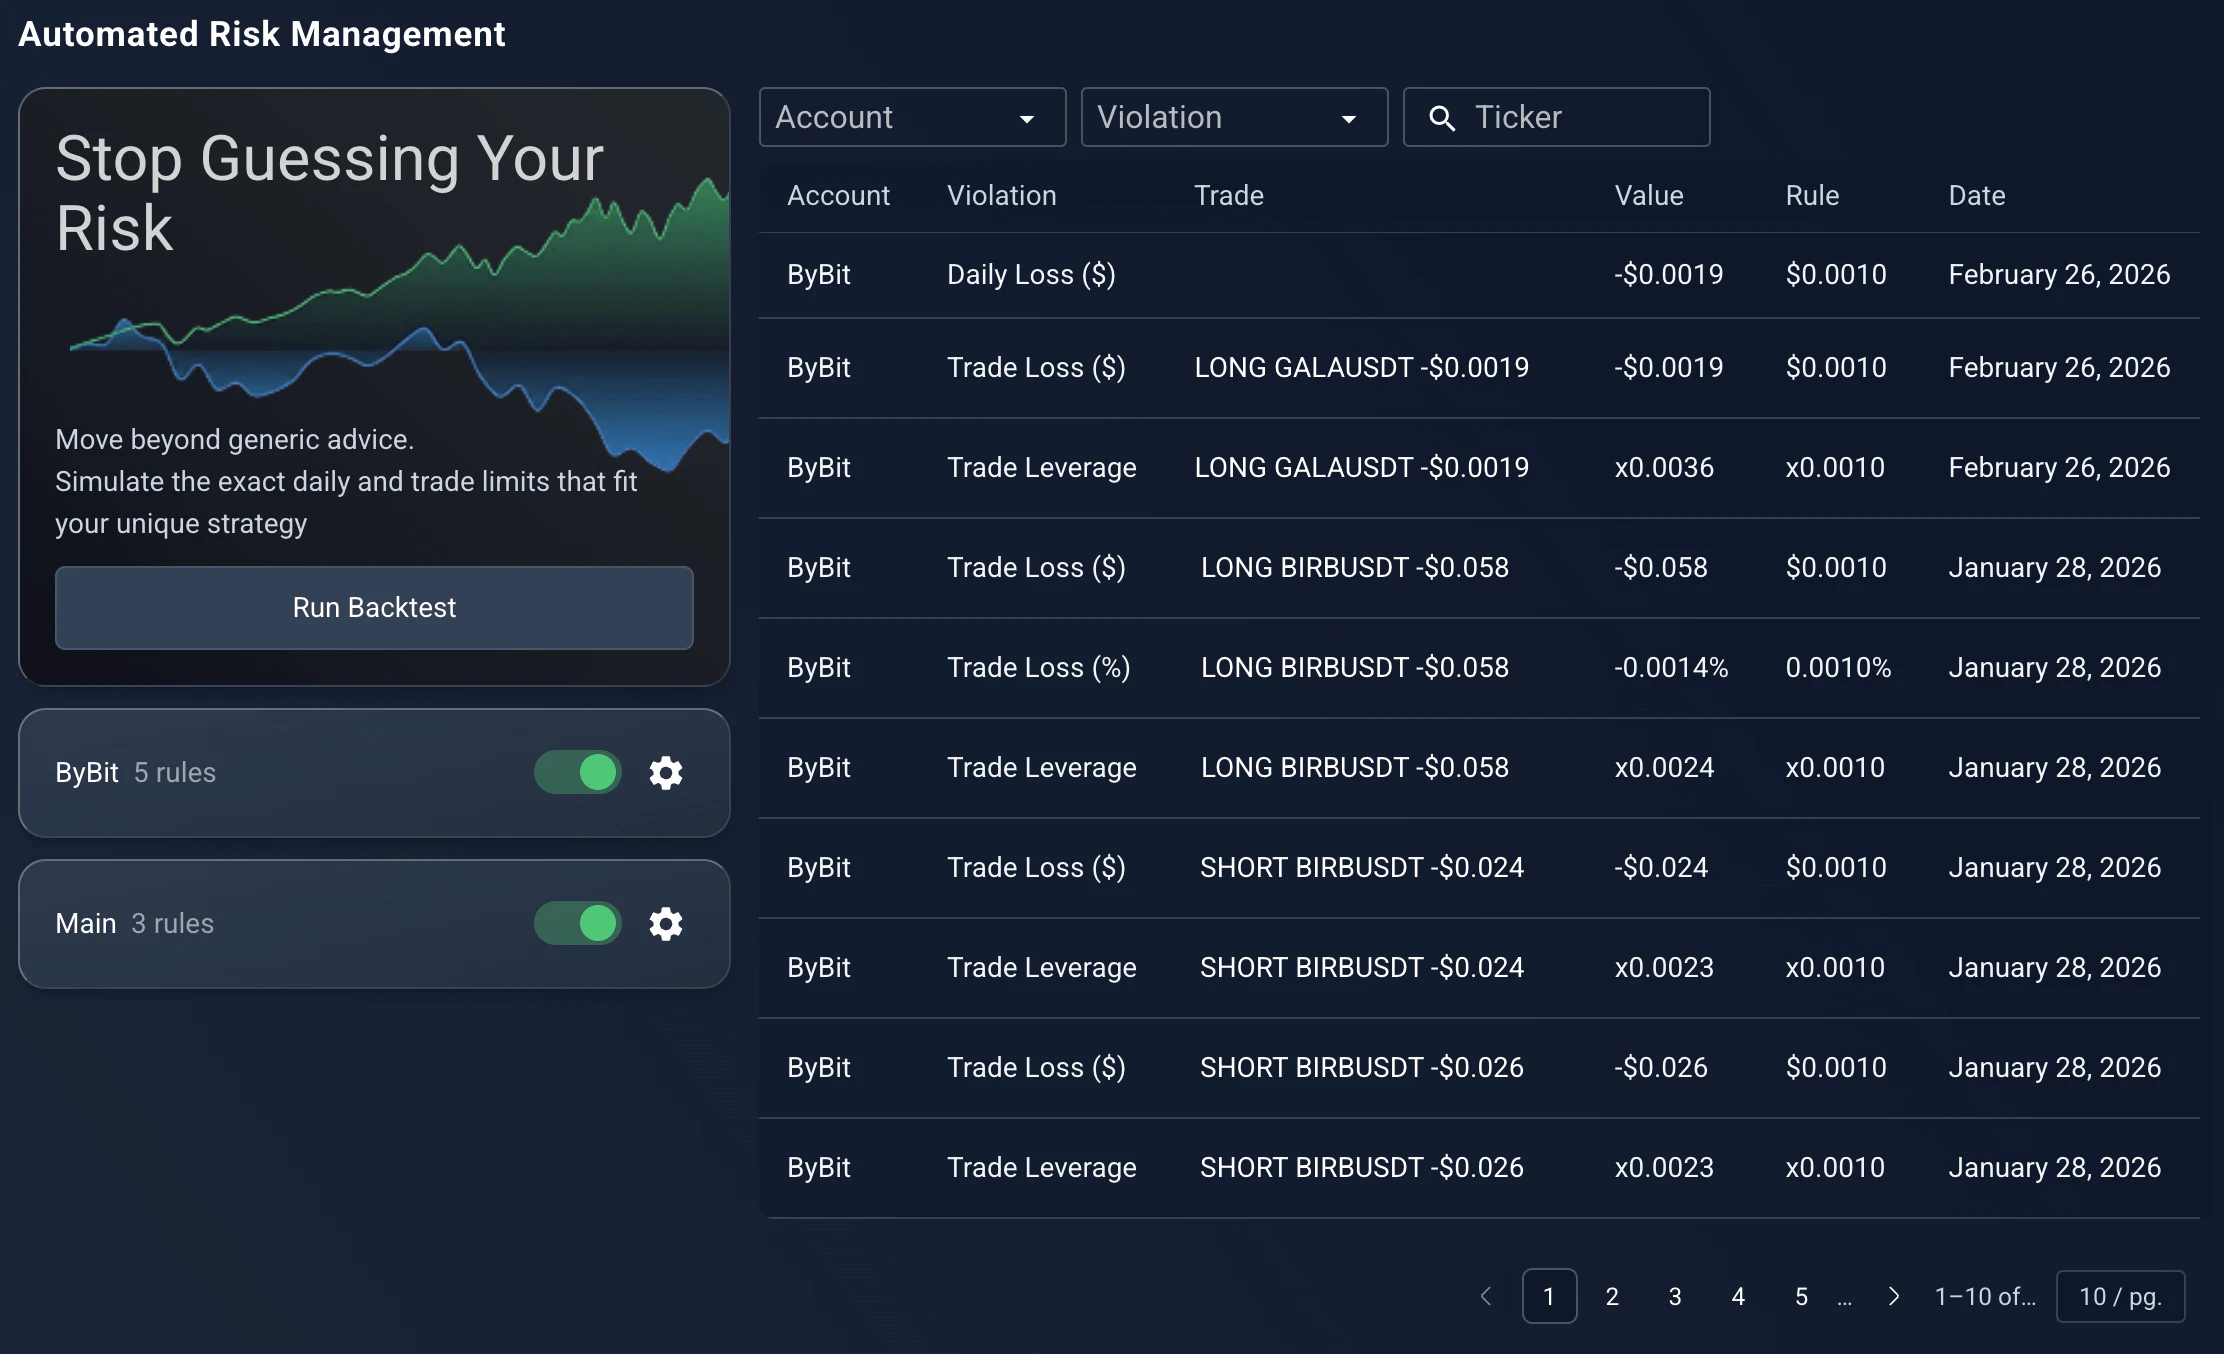2224x1354 pixels.
Task: Select the Daily Loss ($) violation cell
Action: (x=1031, y=275)
